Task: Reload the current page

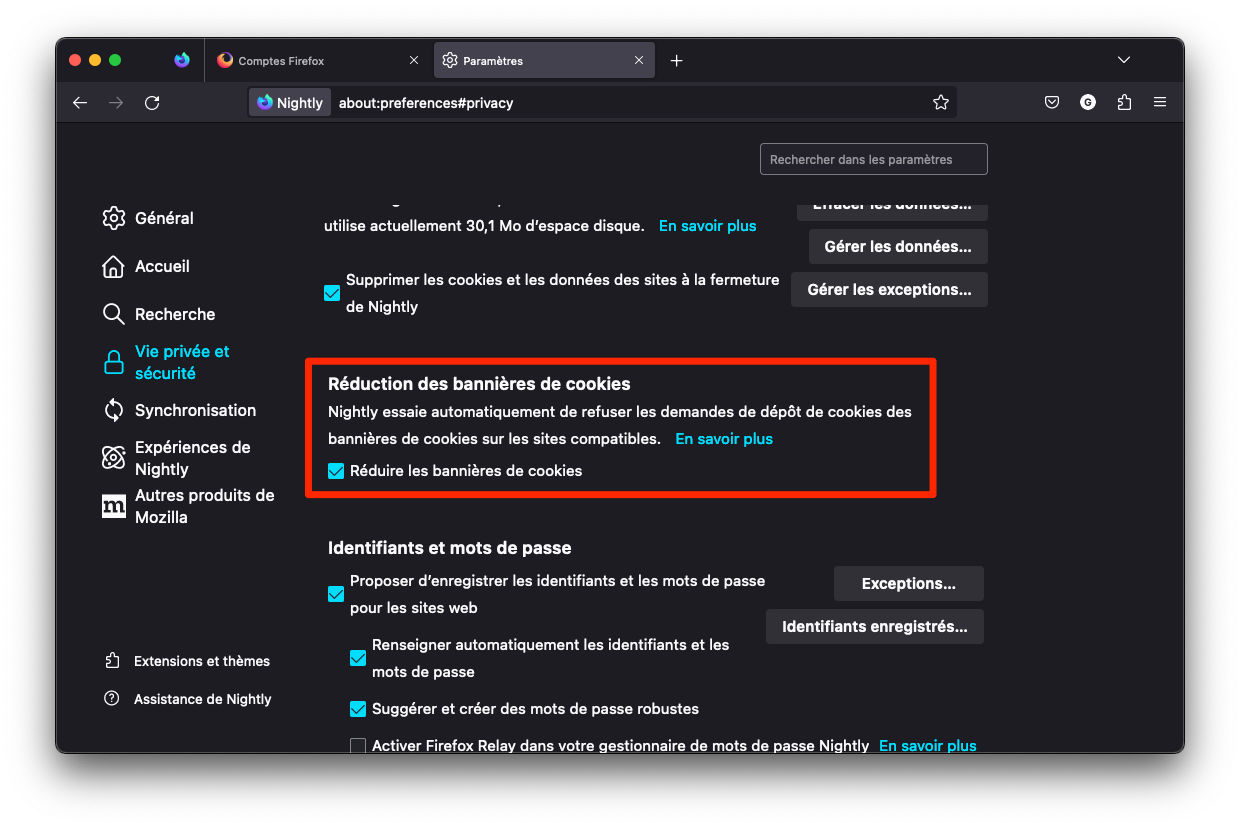Action: pyautogui.click(x=152, y=102)
